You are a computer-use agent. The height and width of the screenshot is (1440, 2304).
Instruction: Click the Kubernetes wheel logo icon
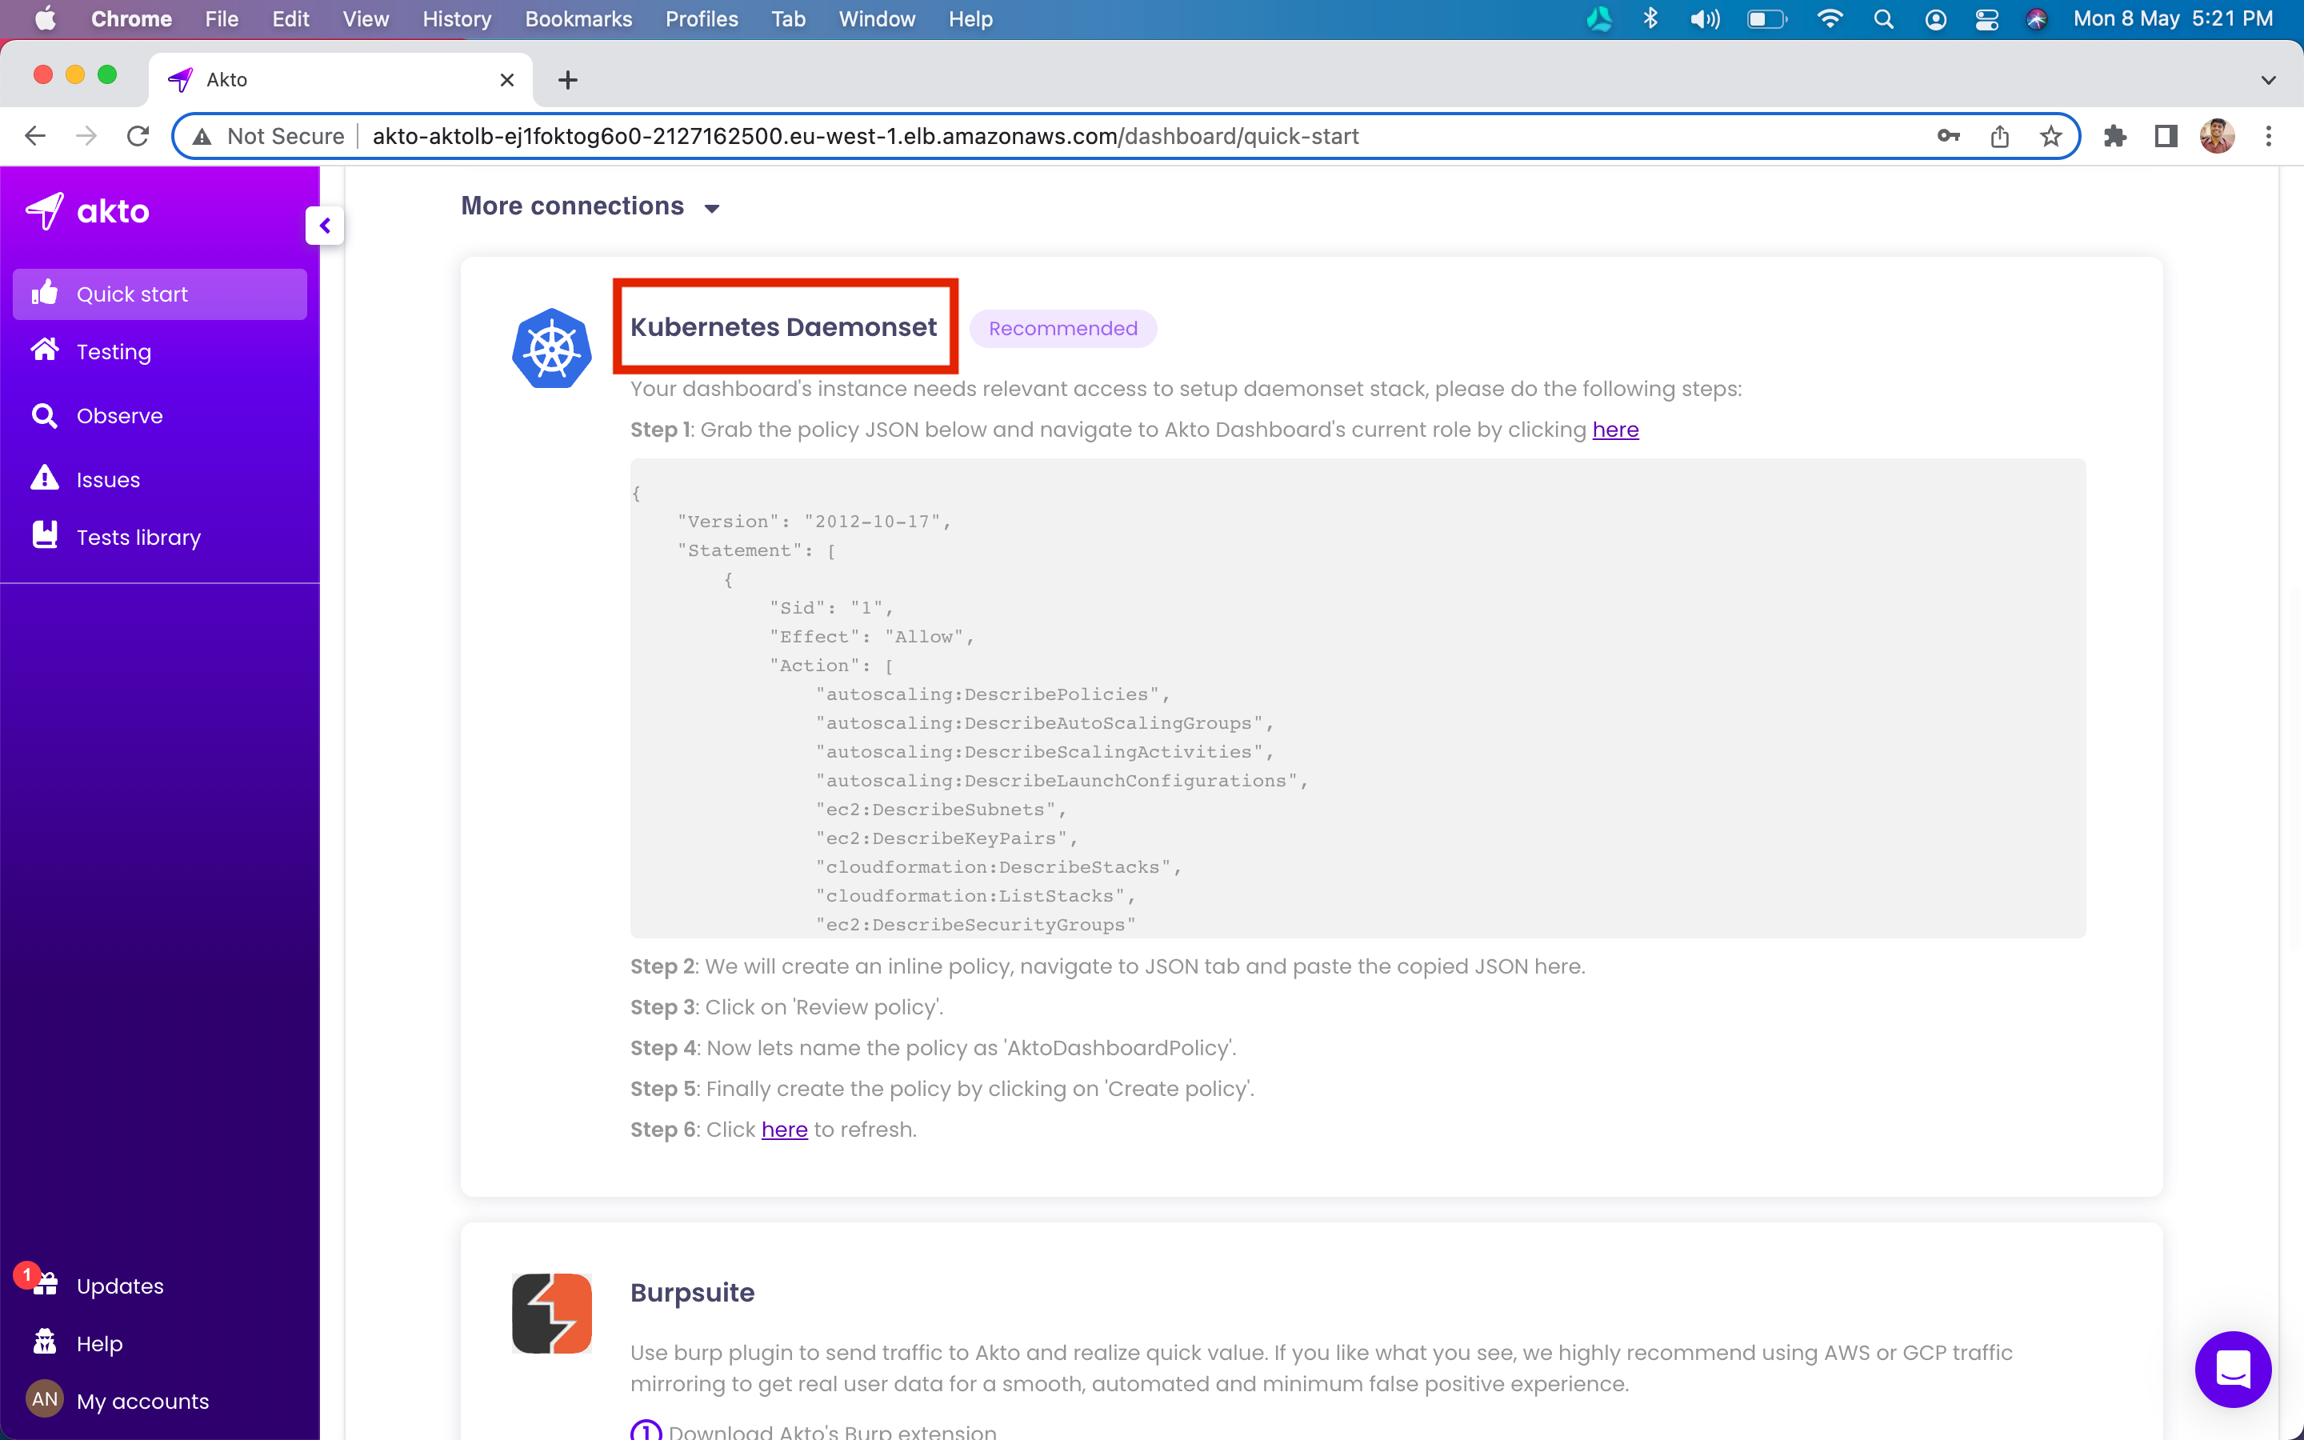click(x=551, y=348)
